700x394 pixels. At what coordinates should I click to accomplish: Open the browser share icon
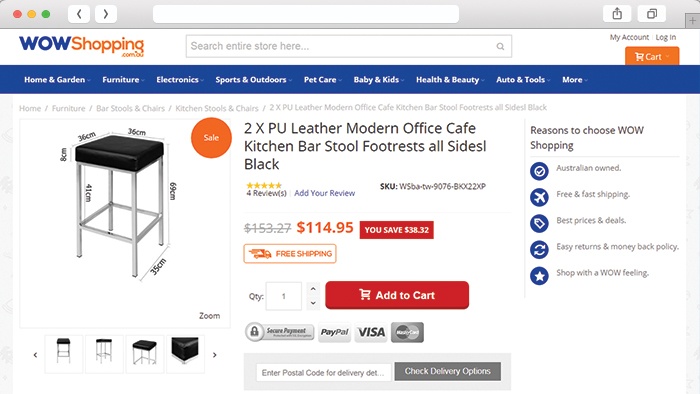[x=617, y=14]
